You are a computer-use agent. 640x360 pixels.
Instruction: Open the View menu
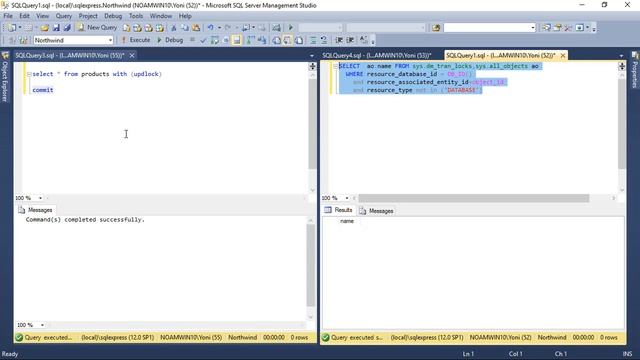click(42, 16)
